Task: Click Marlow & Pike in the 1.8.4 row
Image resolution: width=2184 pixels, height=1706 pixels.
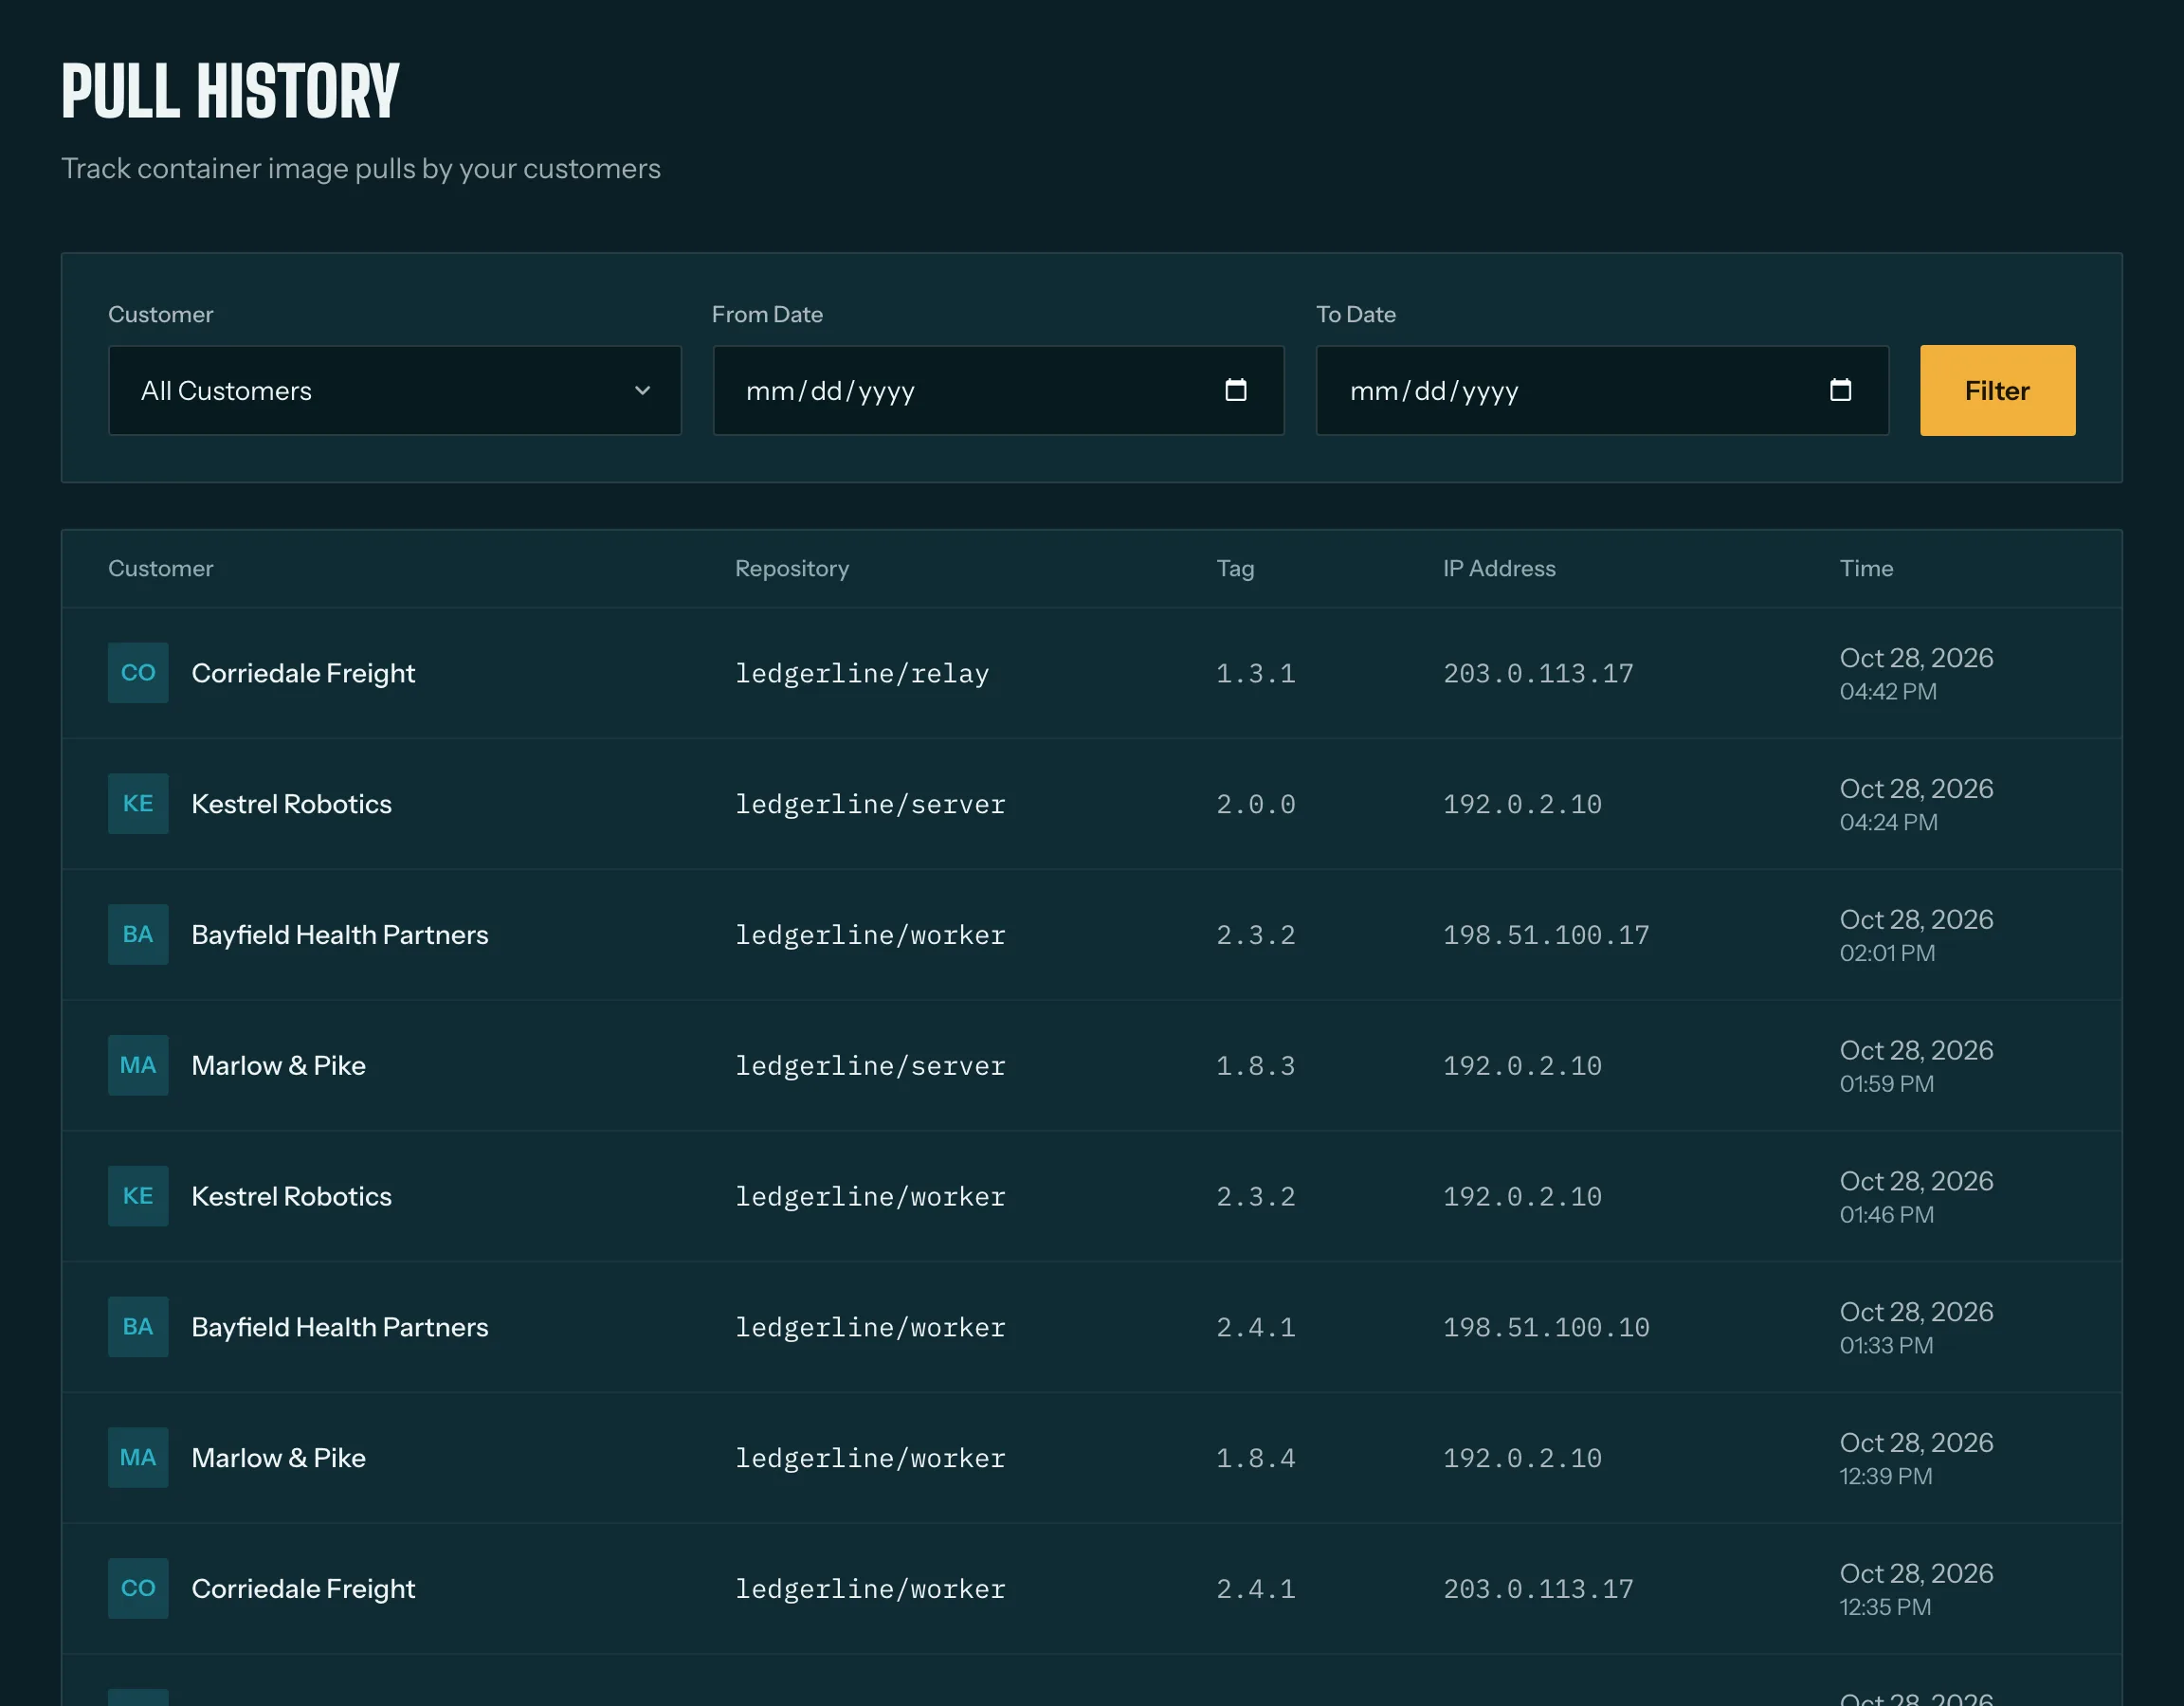Action: point(278,1458)
